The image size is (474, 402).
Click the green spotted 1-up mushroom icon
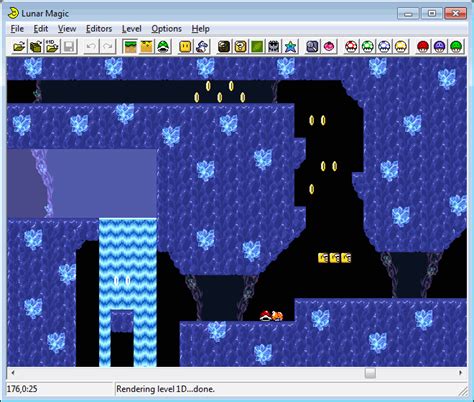368,46
